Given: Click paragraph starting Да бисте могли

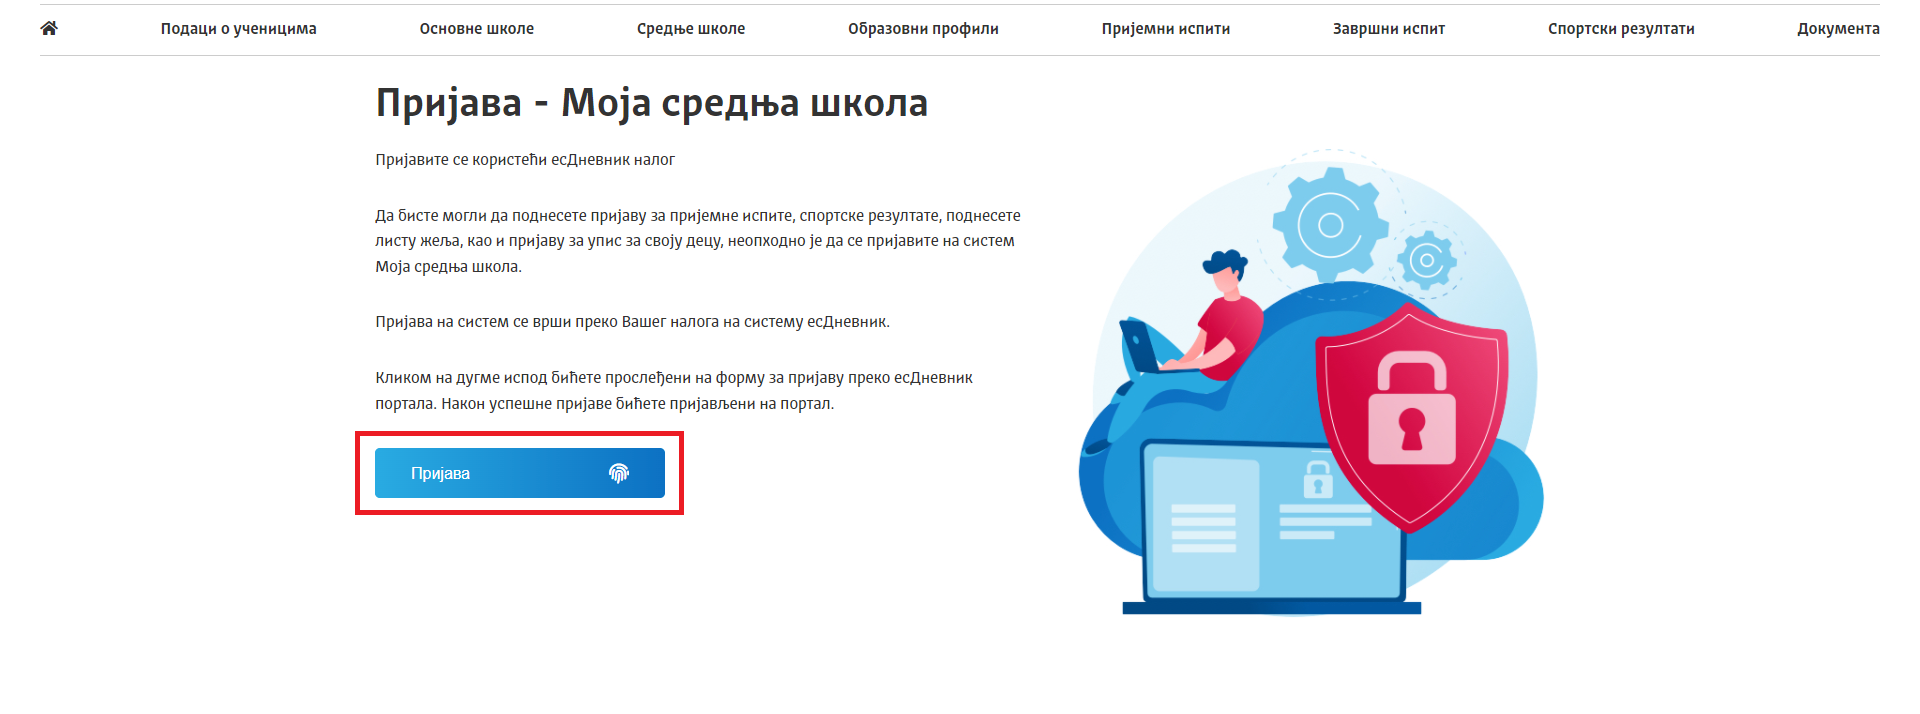Looking at the screenshot, I should coord(698,241).
